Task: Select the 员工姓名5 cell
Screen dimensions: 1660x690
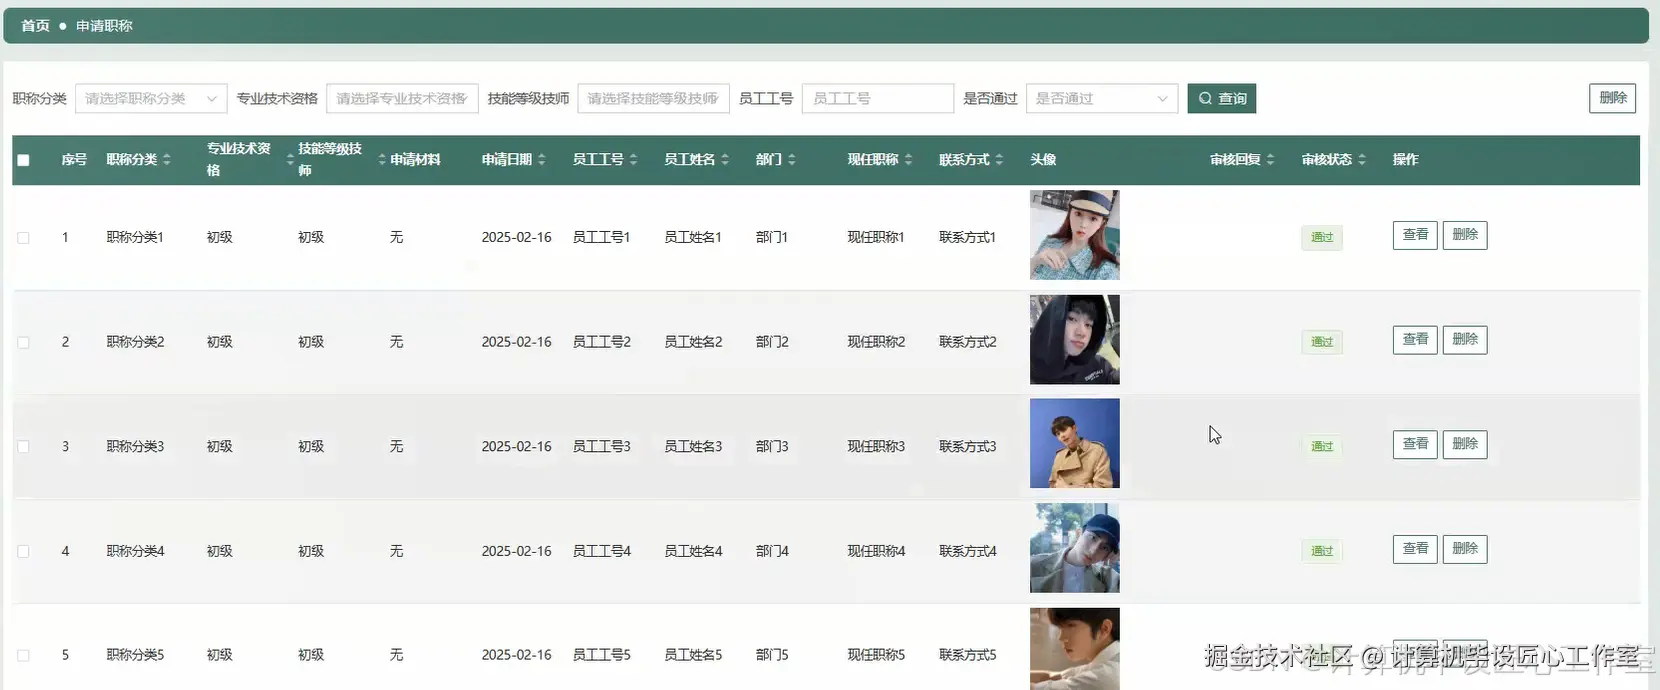Action: (693, 656)
